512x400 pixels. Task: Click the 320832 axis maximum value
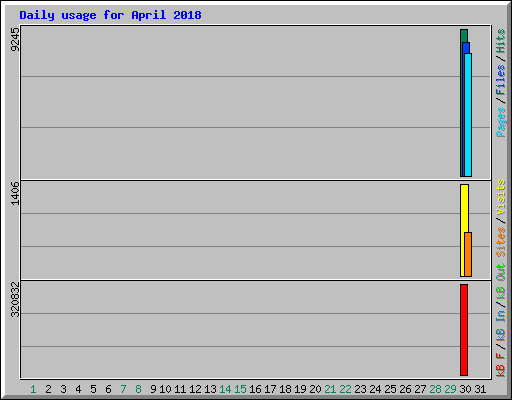click(15, 299)
